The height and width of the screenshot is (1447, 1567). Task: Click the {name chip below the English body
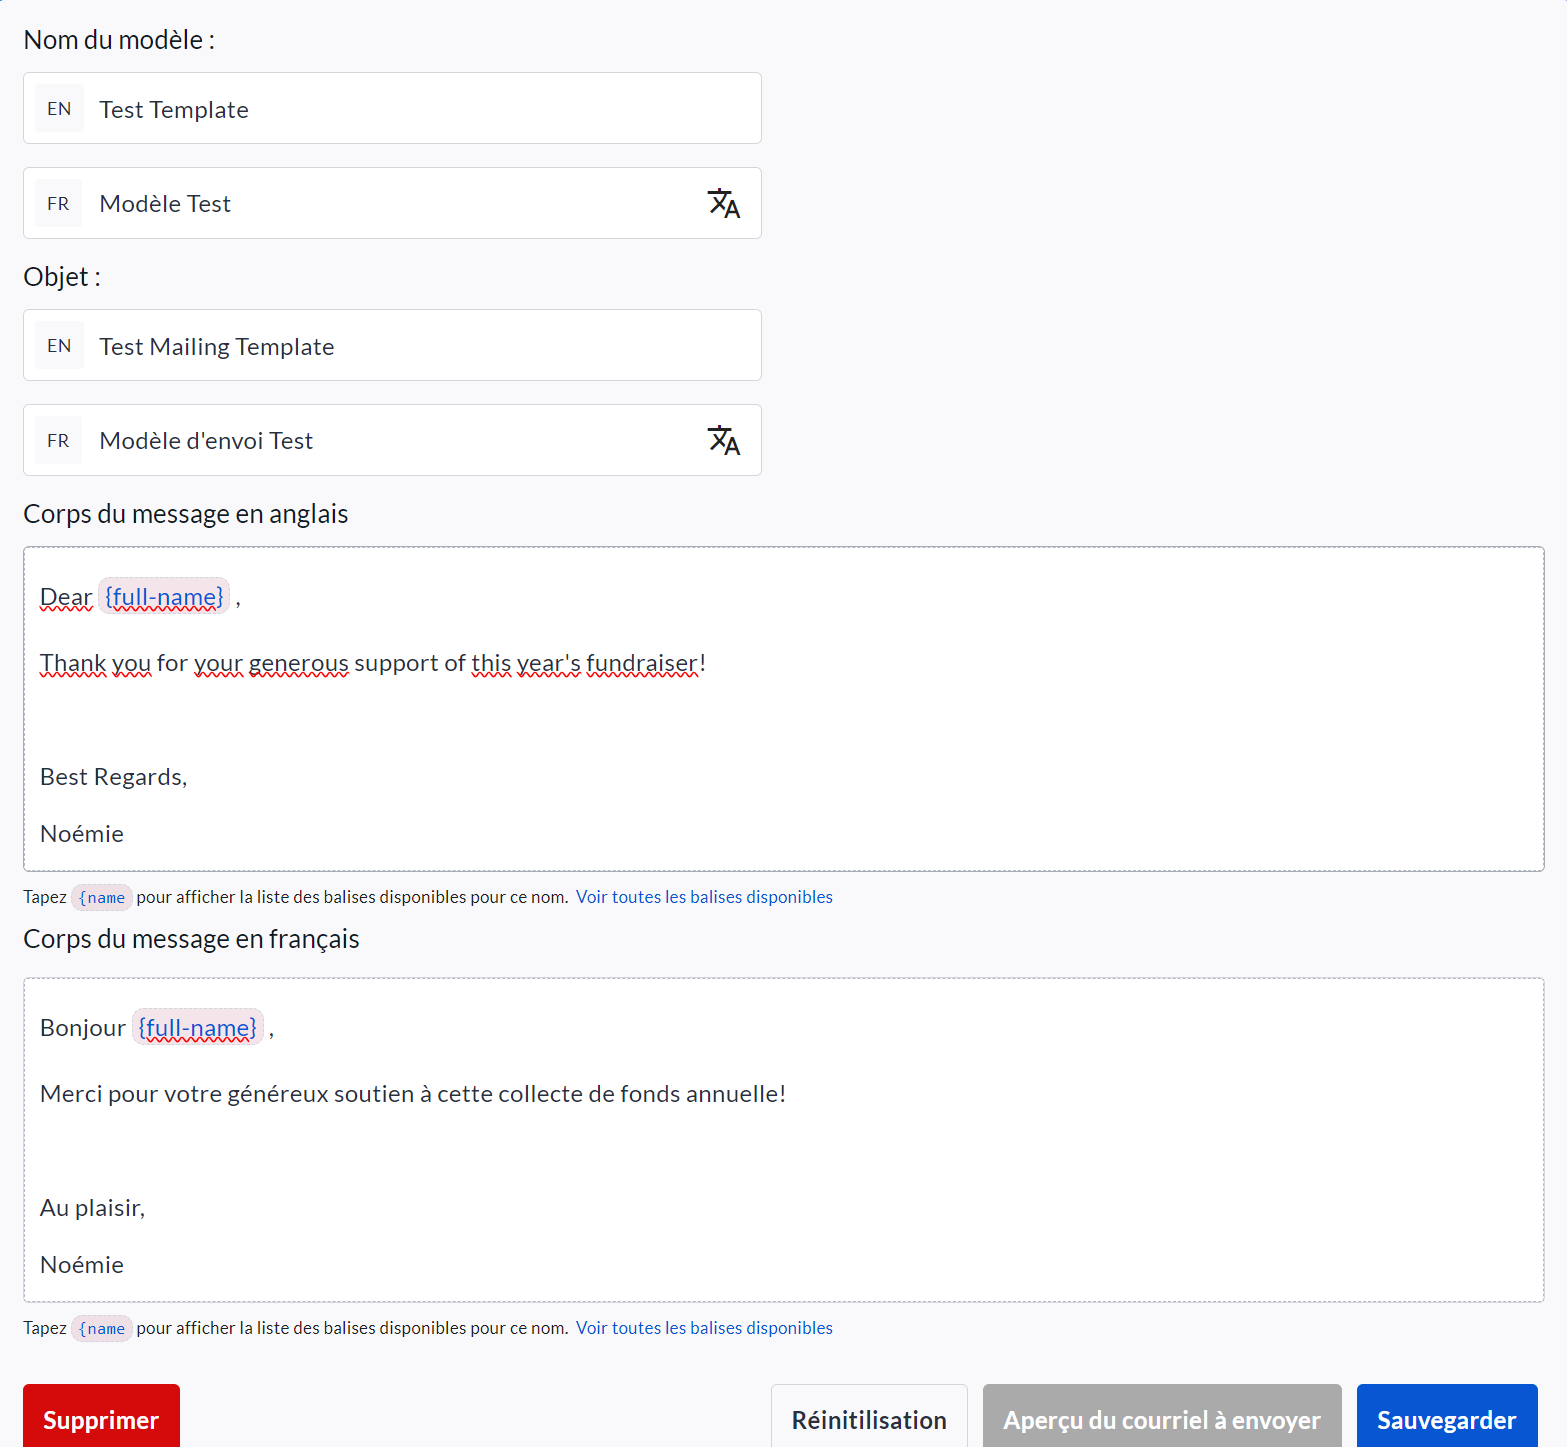pos(102,898)
